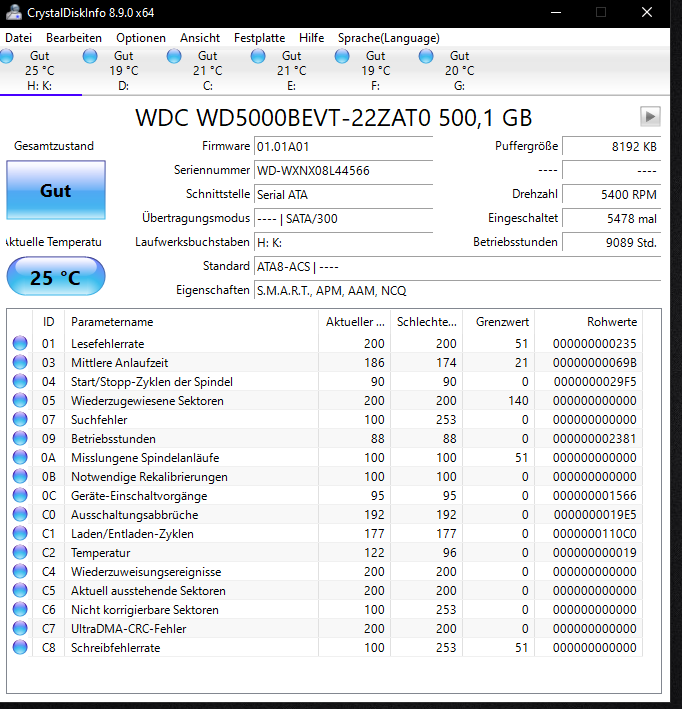
Task: Click the Betriebsstunden value 9089 Std.
Action: (x=611, y=243)
